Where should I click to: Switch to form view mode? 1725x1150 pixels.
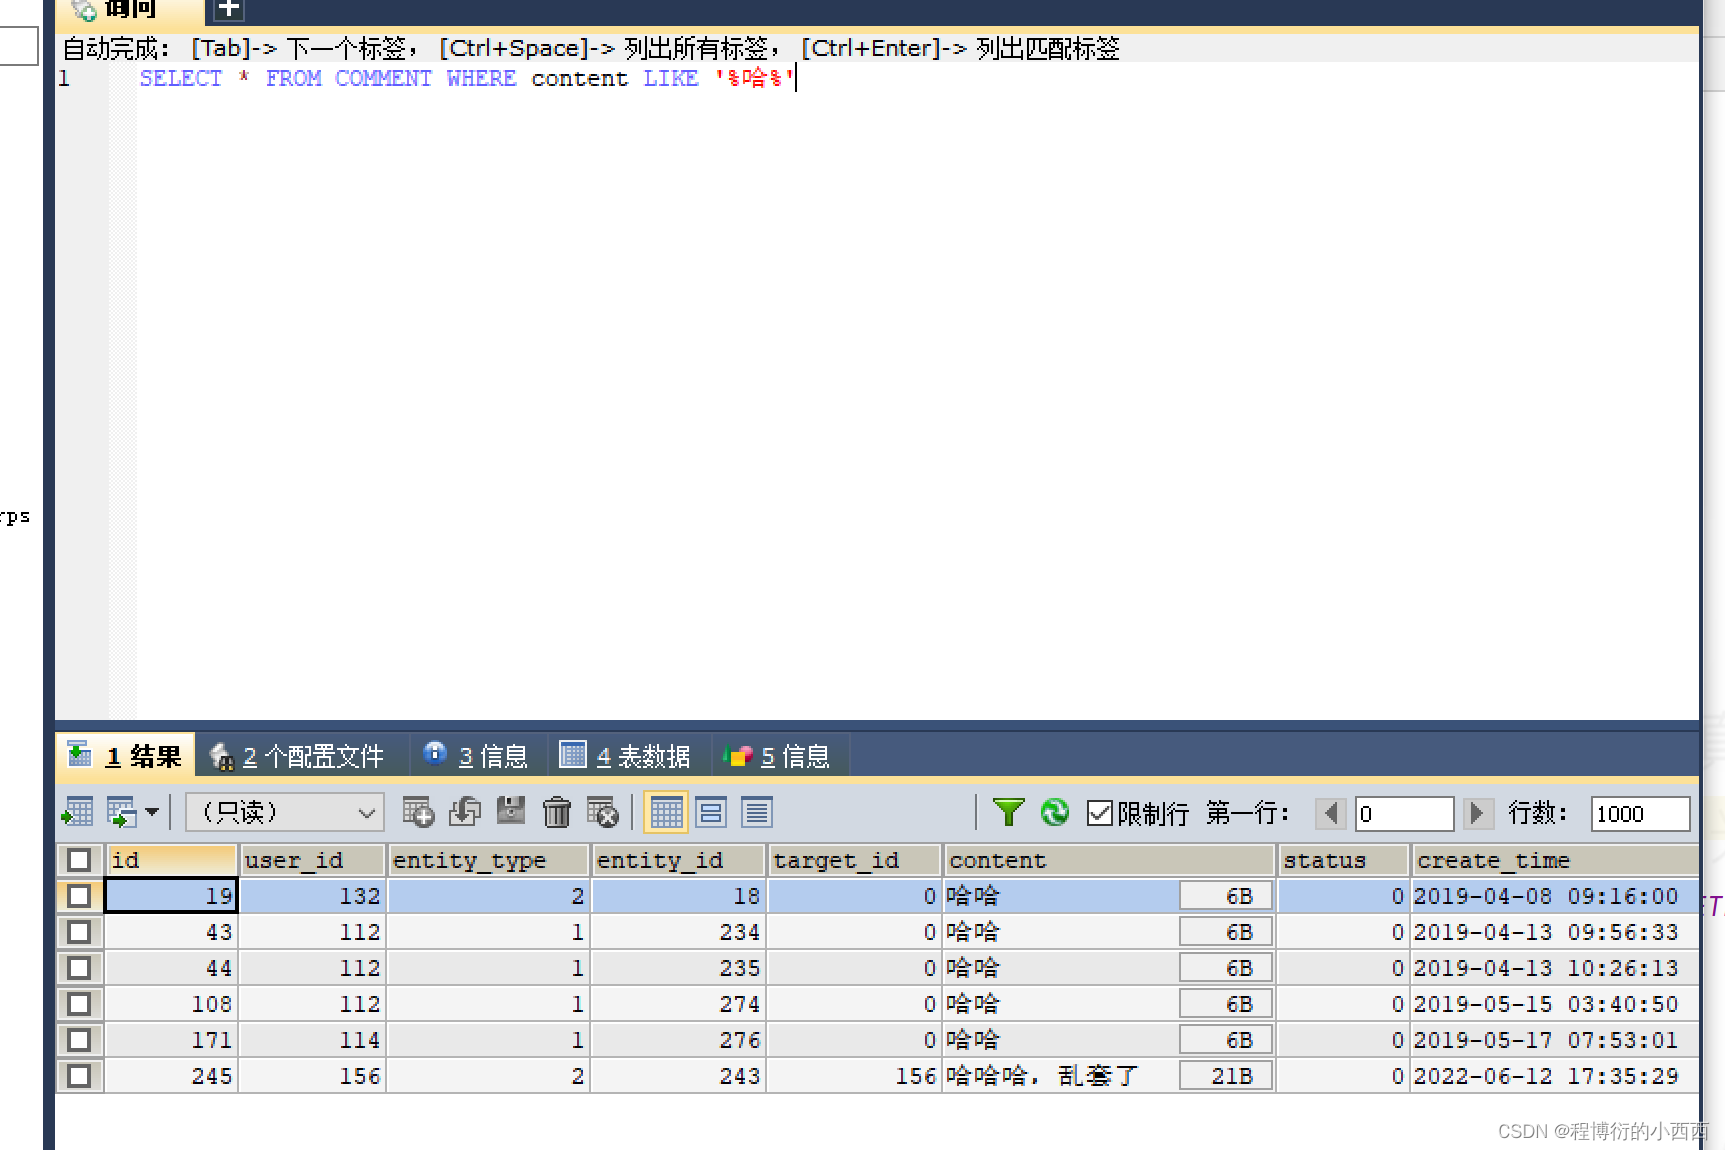(x=711, y=812)
